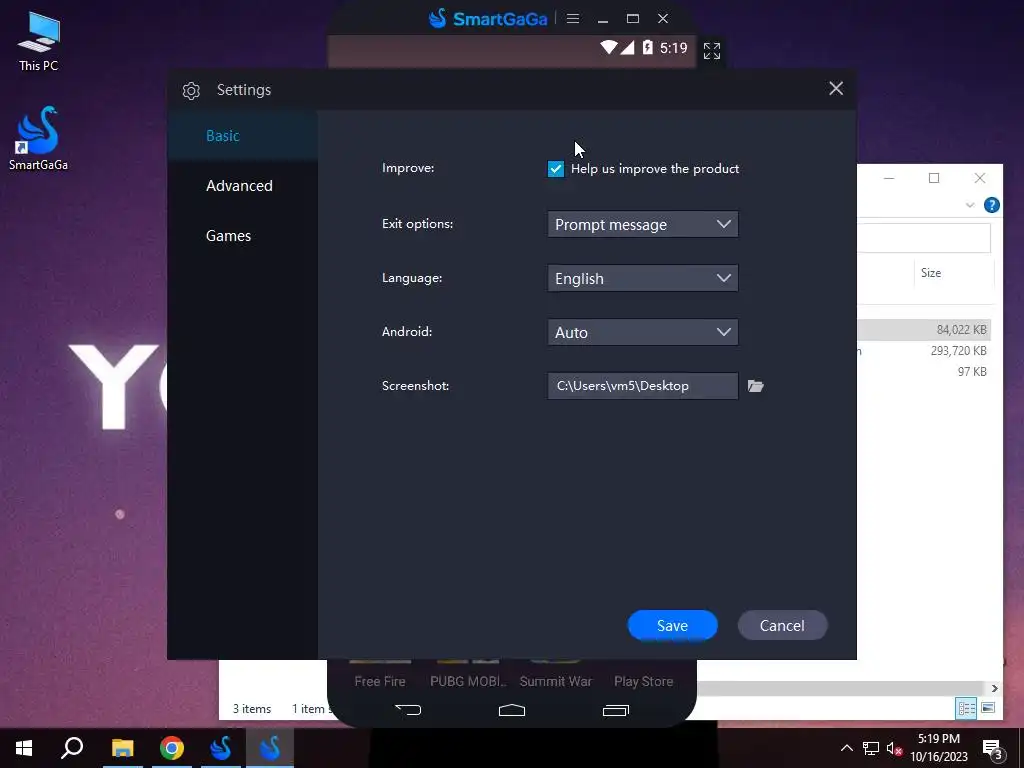This screenshot has width=1024, height=768.
Task: Tap the Android home navigation button
Action: [512, 710]
